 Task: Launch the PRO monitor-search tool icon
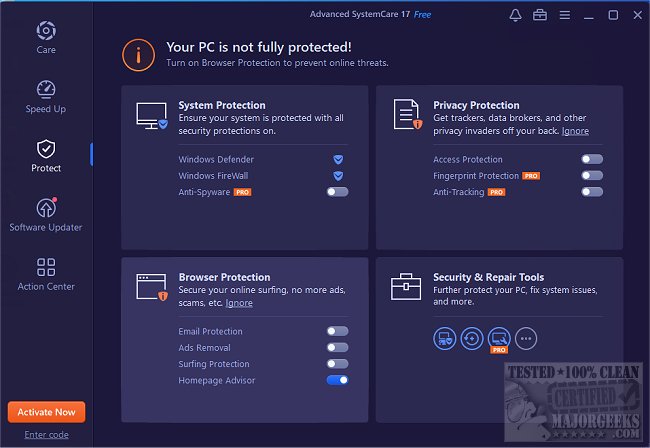(x=499, y=339)
